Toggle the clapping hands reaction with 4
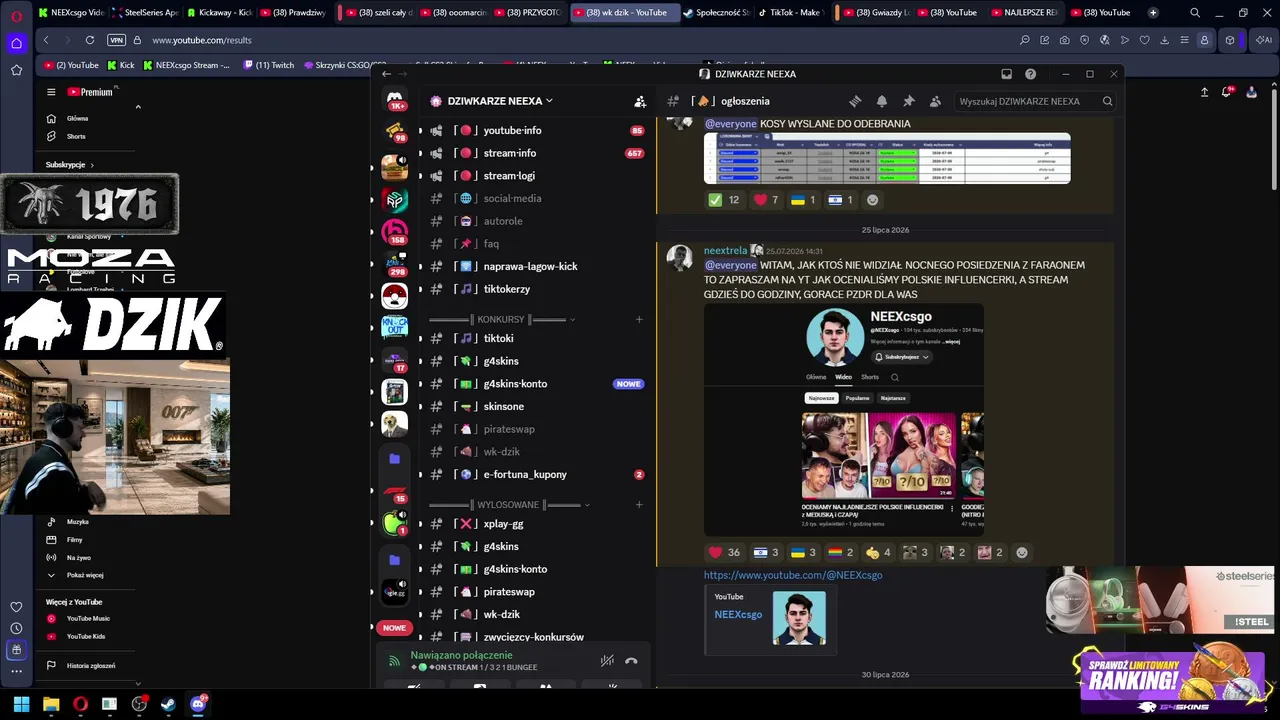 (x=878, y=552)
